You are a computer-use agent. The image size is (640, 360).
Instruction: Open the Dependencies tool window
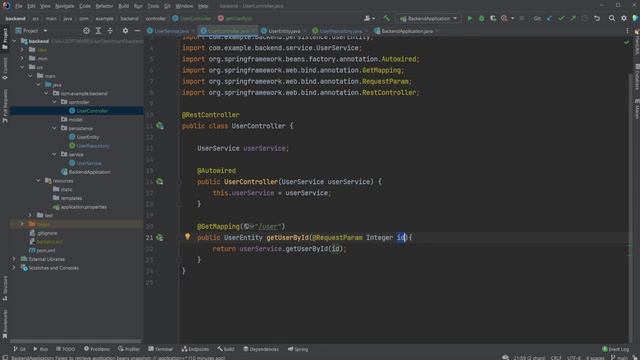coord(261,349)
